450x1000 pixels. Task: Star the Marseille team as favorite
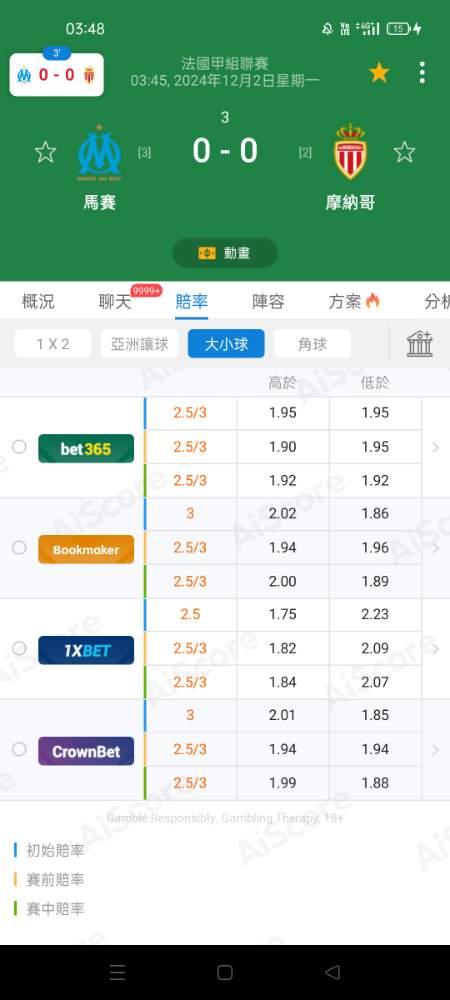click(x=45, y=152)
